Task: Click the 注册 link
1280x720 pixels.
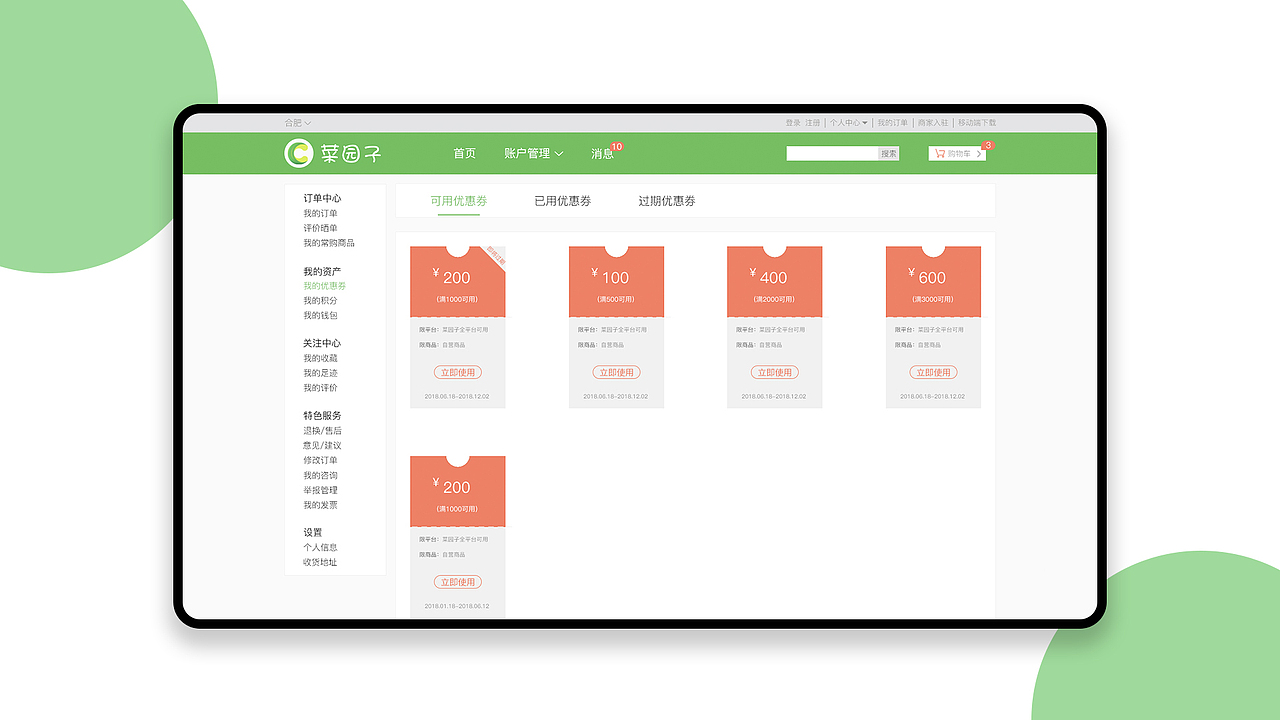Action: pyautogui.click(x=813, y=123)
